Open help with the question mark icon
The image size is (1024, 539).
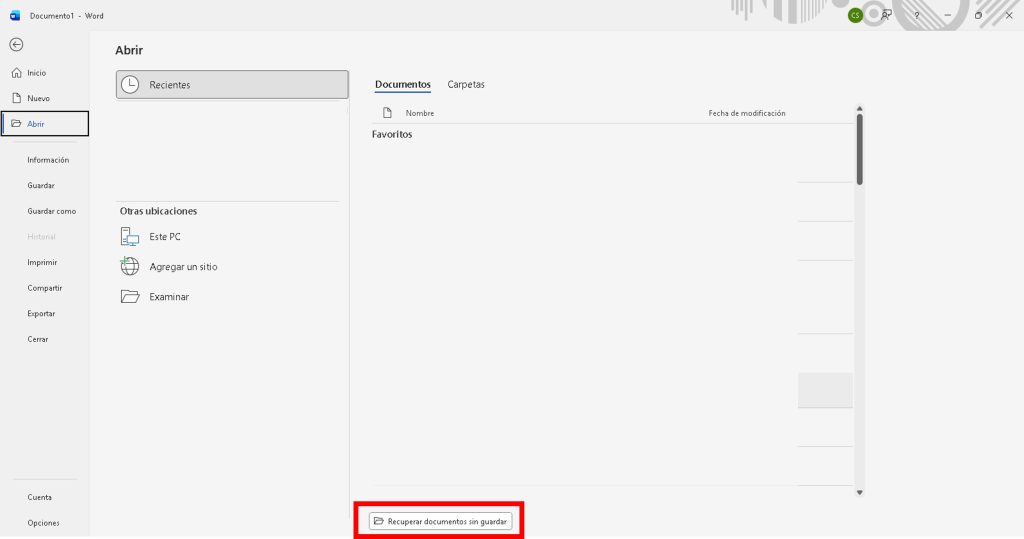(916, 16)
